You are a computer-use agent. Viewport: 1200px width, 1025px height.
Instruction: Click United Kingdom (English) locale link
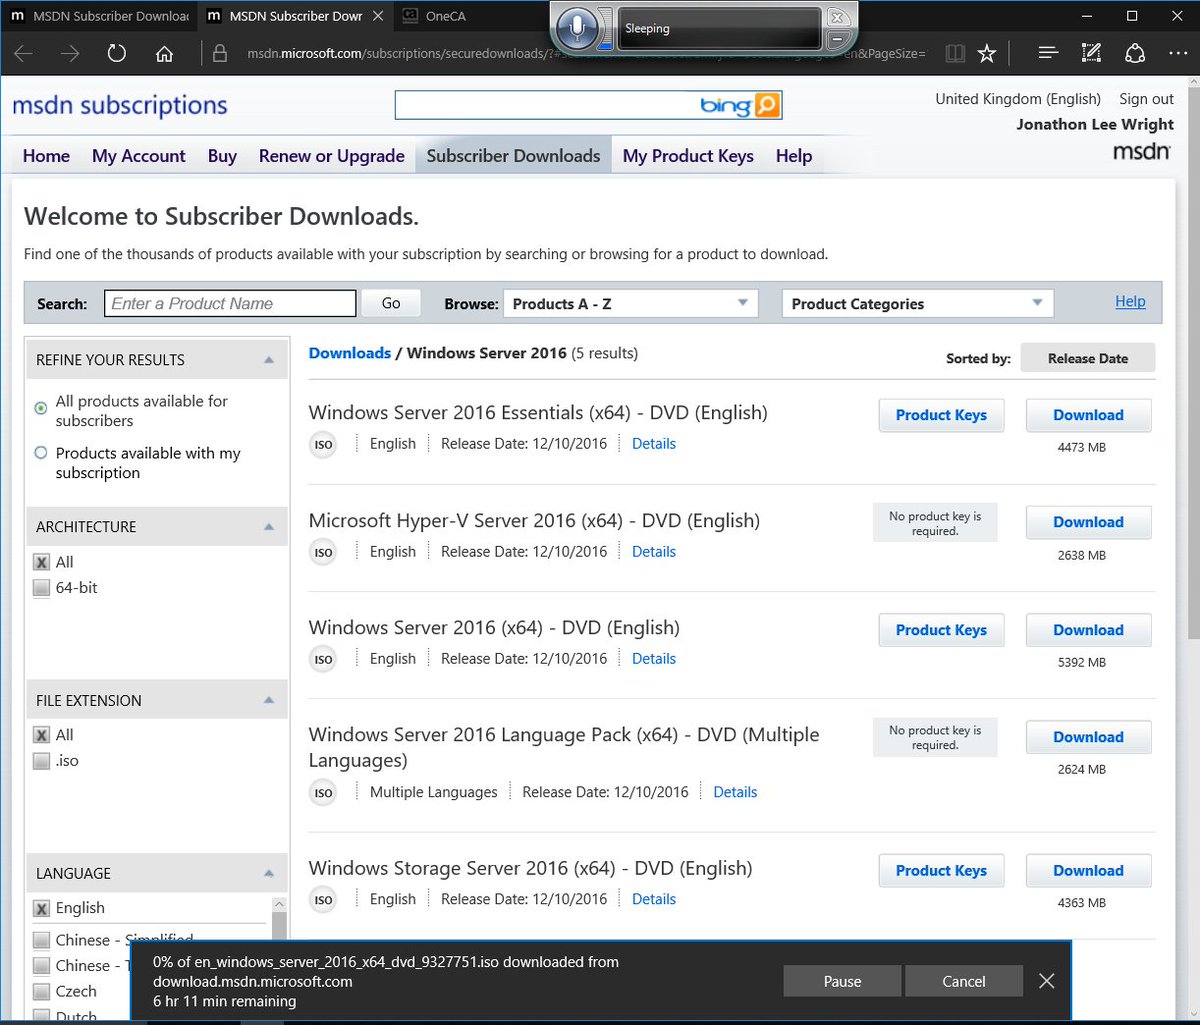[1018, 99]
